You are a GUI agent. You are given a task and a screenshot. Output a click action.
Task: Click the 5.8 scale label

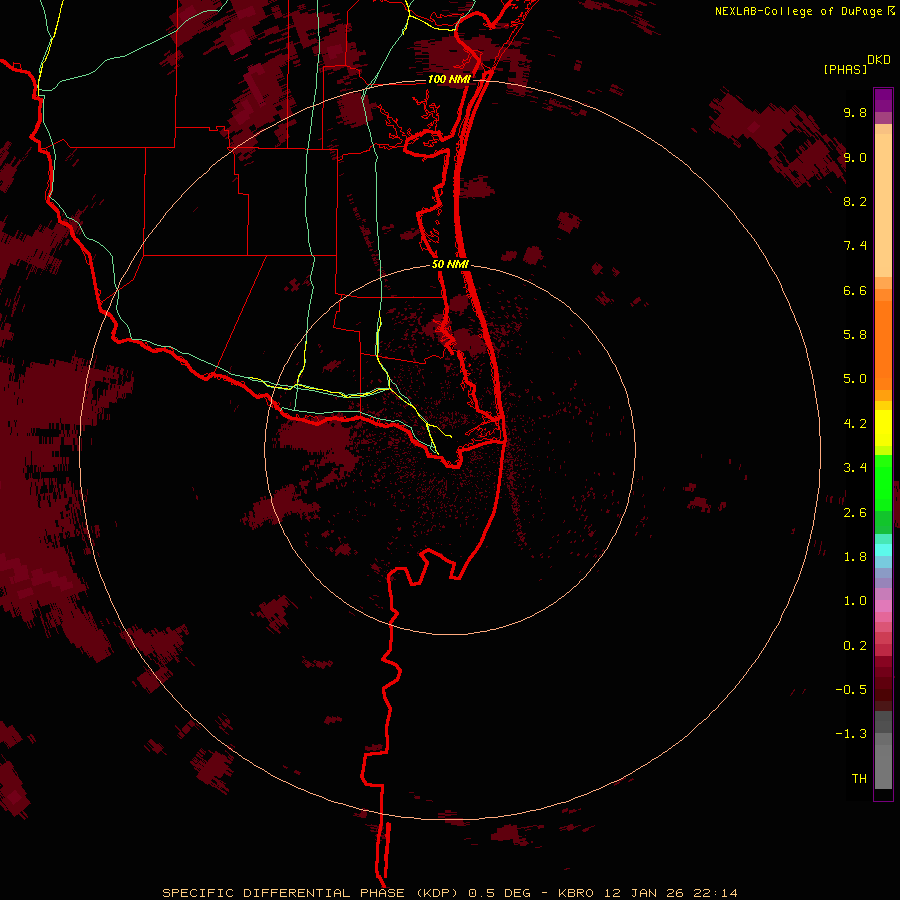click(855, 335)
